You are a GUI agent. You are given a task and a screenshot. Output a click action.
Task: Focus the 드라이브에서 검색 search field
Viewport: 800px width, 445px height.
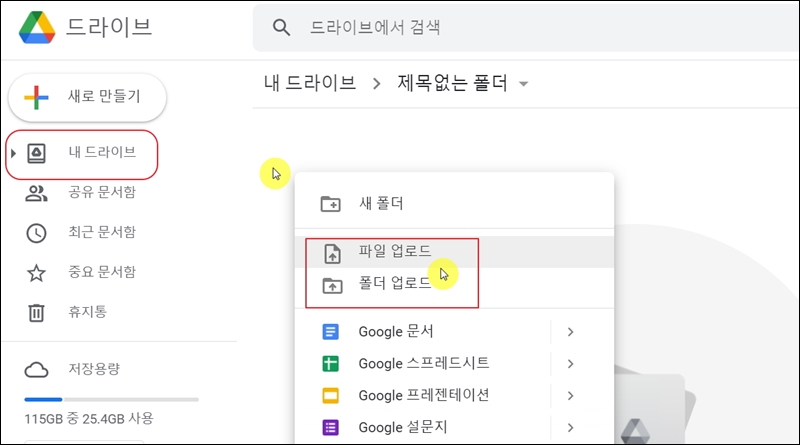[x=526, y=28]
